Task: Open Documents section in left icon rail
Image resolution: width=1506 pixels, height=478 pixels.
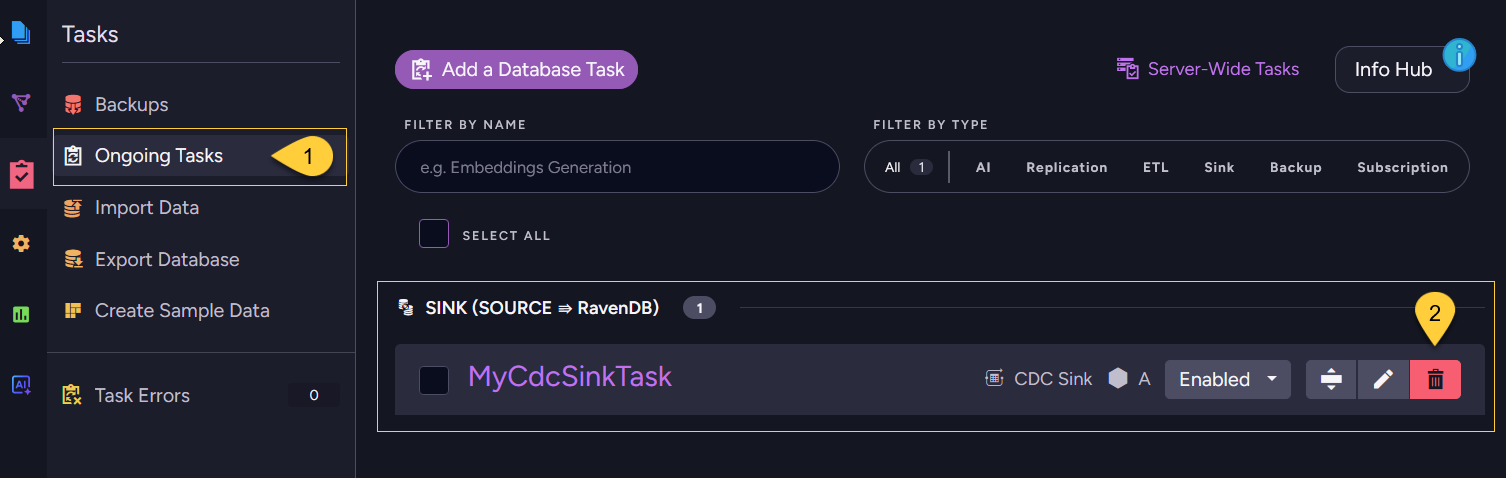Action: pyautogui.click(x=21, y=33)
